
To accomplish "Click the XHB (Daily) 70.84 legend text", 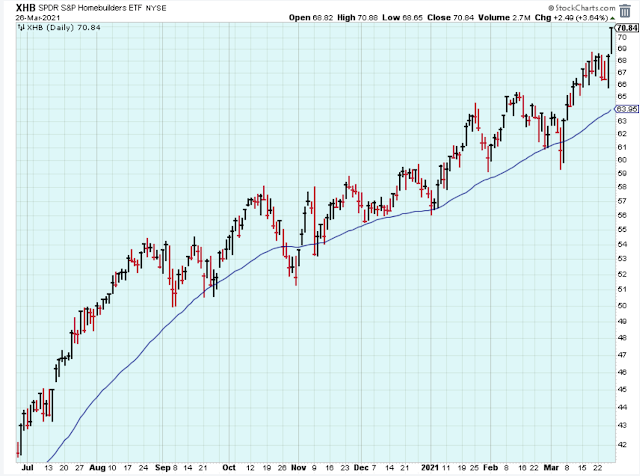I will click(x=64, y=27).
